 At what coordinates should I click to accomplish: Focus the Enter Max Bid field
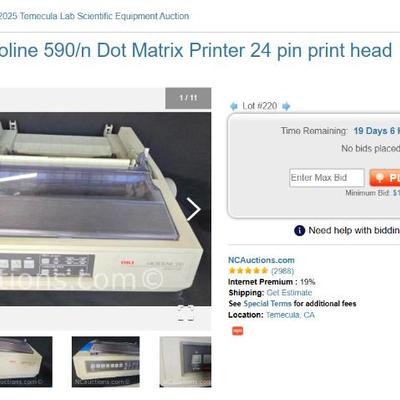(327, 178)
